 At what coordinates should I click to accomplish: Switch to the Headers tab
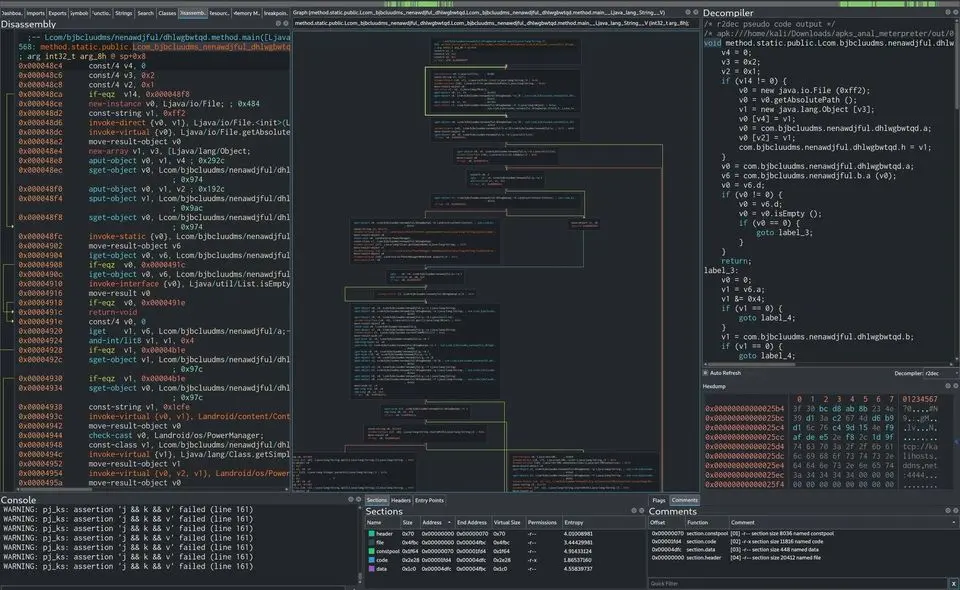click(401, 500)
